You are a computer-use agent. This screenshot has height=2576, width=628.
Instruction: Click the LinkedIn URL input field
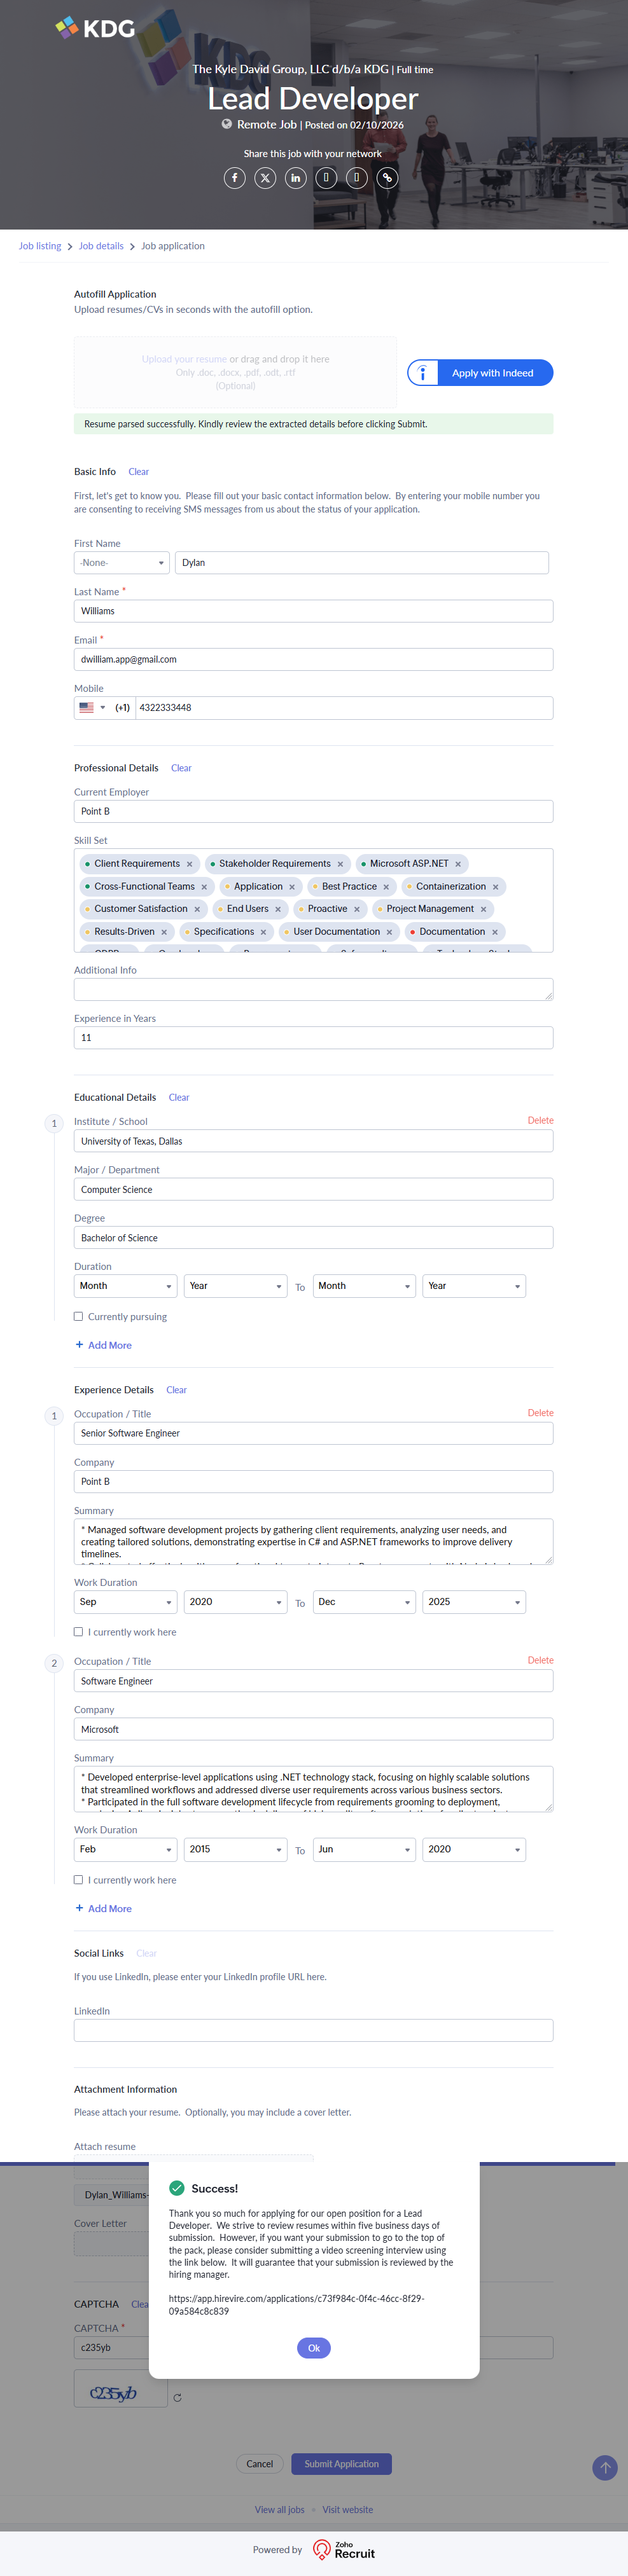tap(313, 2030)
